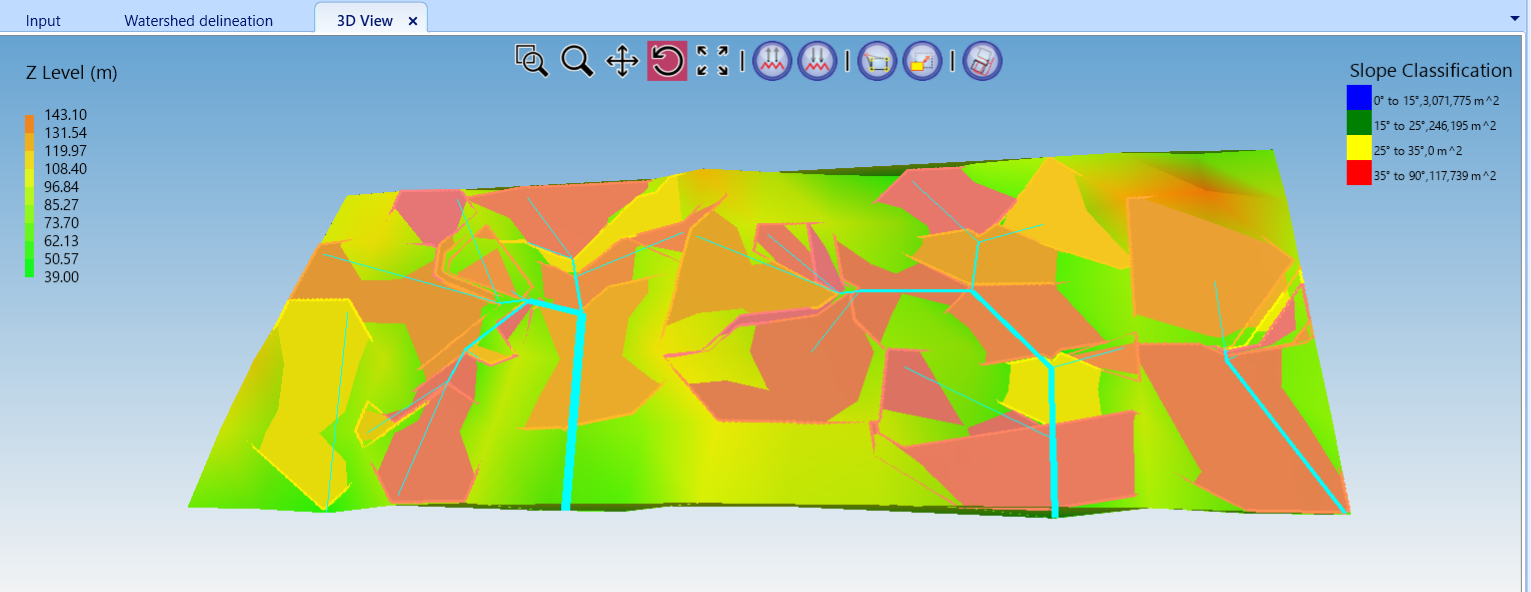Increase vertical exaggeration with up-arrows icon
The width and height of the screenshot is (1531, 592).
point(773,61)
